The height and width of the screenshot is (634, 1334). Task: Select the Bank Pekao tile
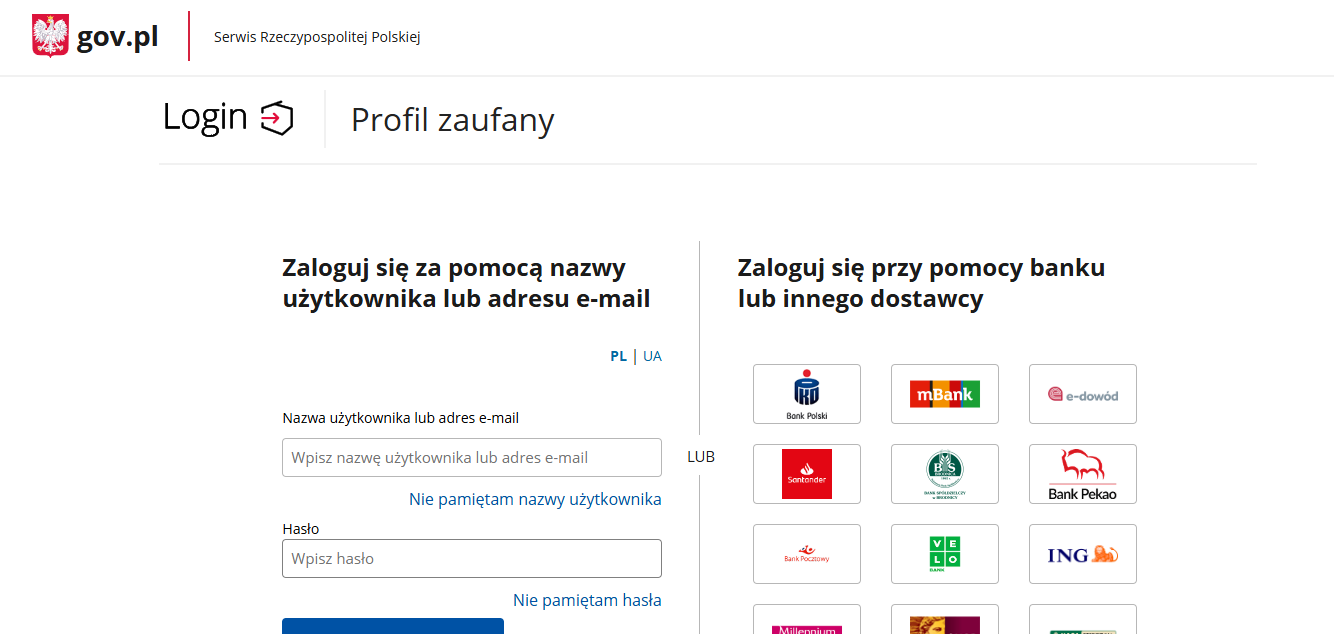(x=1083, y=473)
